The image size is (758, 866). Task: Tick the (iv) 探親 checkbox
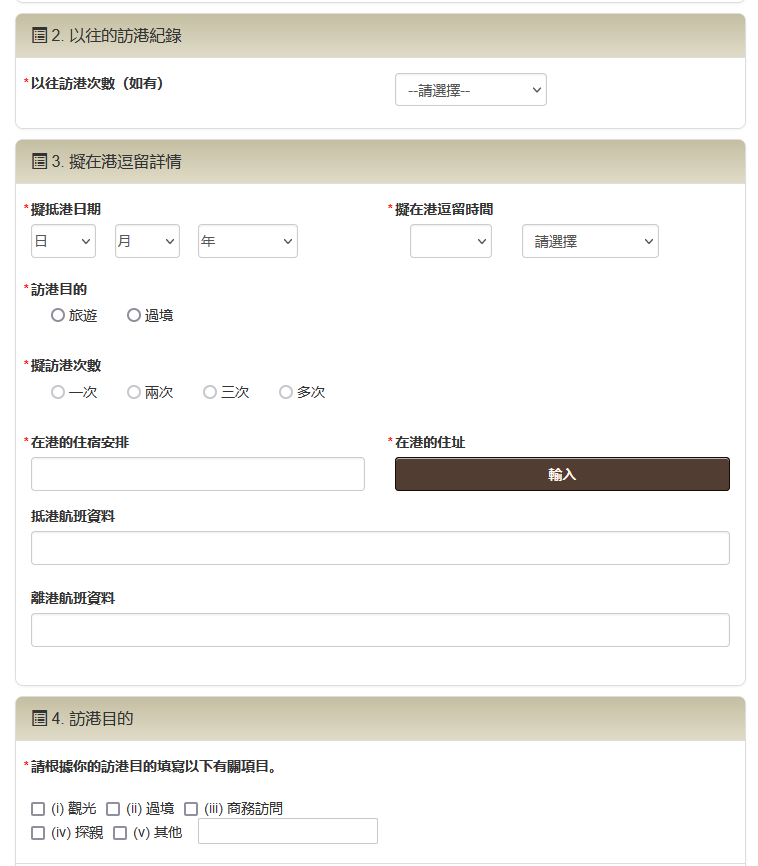(x=38, y=833)
